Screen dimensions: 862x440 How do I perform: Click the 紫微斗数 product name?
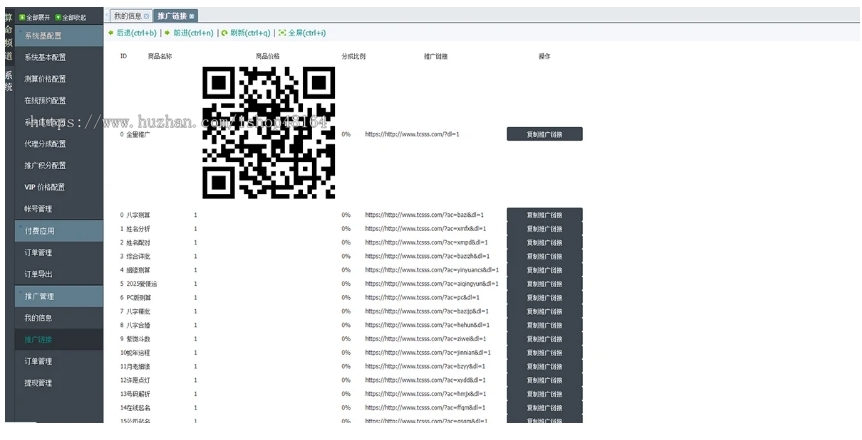[x=138, y=339]
